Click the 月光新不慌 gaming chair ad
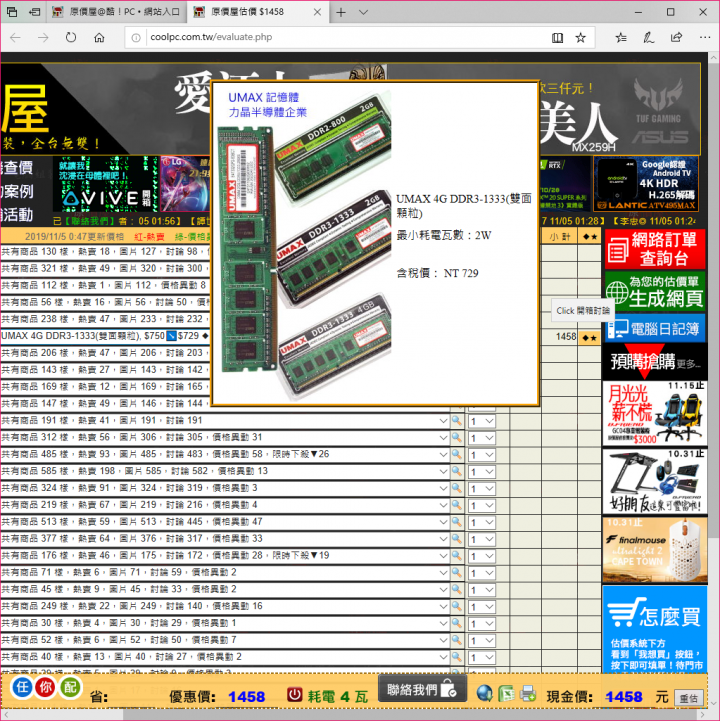Screen dimensions: 720x721 tap(655, 413)
